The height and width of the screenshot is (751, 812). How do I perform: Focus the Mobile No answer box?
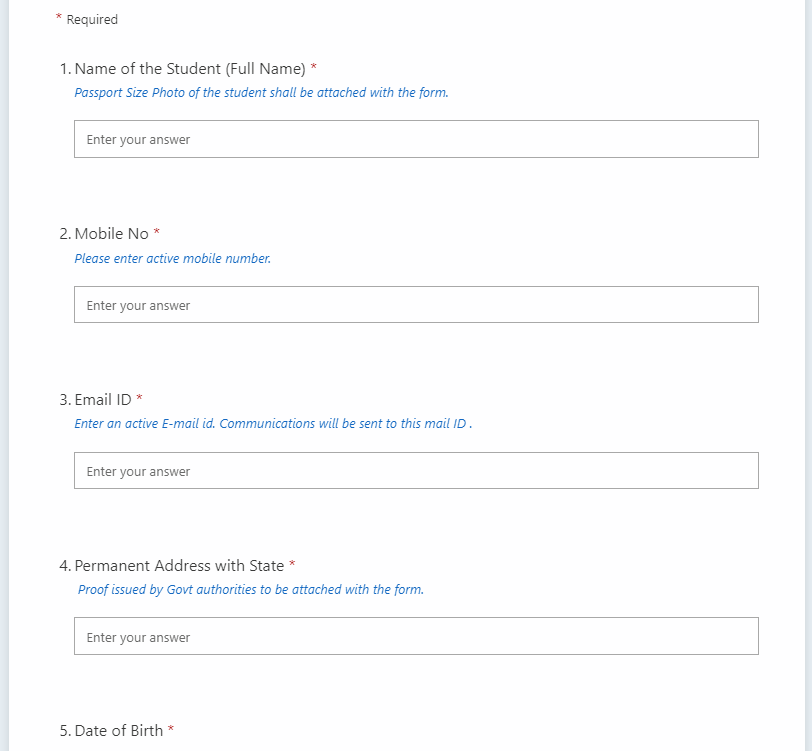point(416,305)
